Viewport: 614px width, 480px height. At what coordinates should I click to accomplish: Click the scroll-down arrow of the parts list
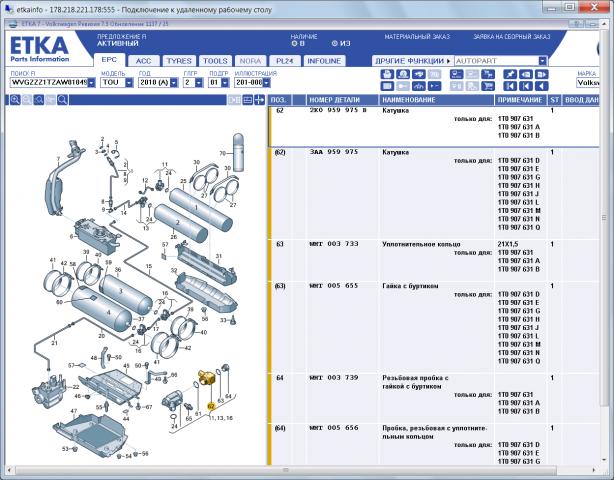(604, 460)
